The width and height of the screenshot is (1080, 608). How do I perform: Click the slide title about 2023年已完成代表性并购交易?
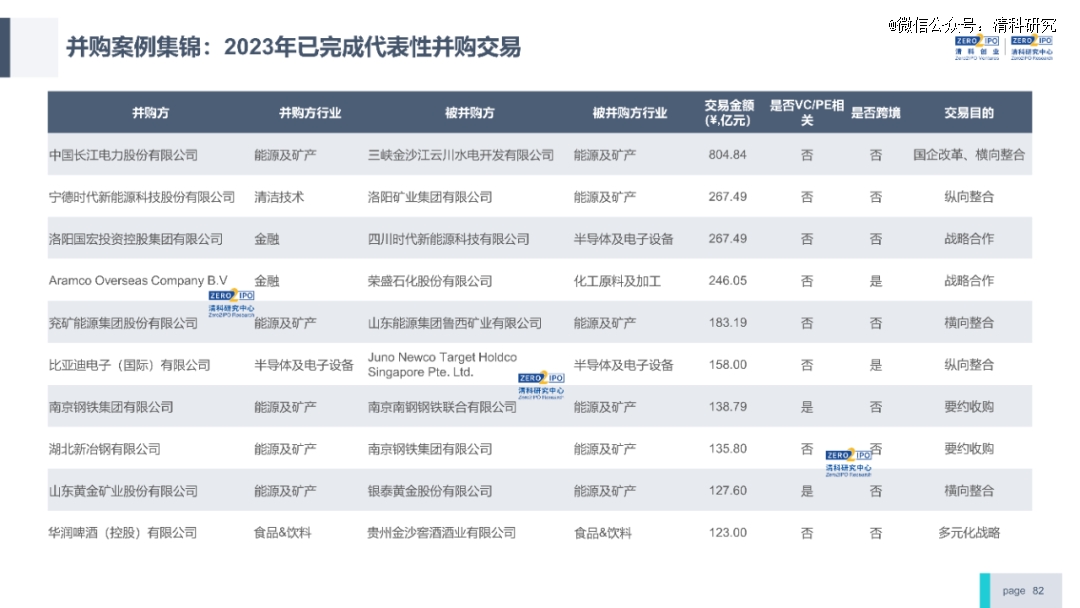(x=293, y=47)
